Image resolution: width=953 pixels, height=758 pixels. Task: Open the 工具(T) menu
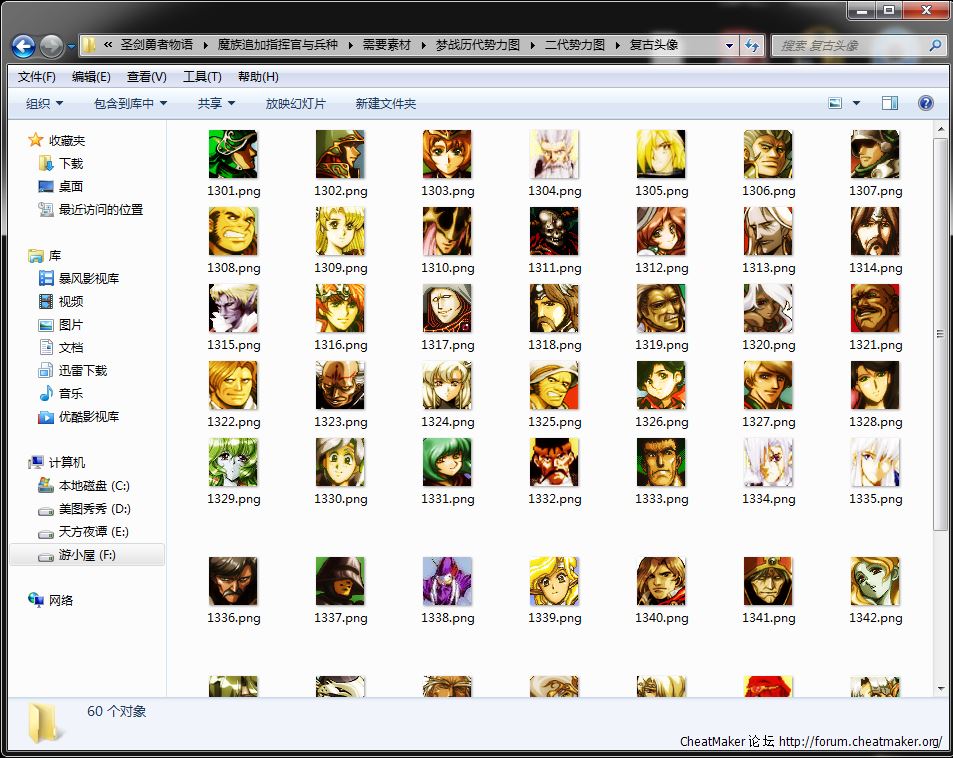[202, 77]
